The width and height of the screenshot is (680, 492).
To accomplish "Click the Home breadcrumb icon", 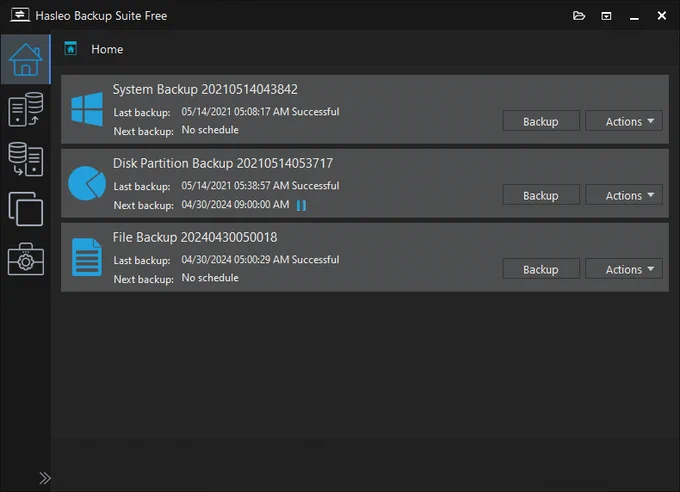I will [71, 48].
